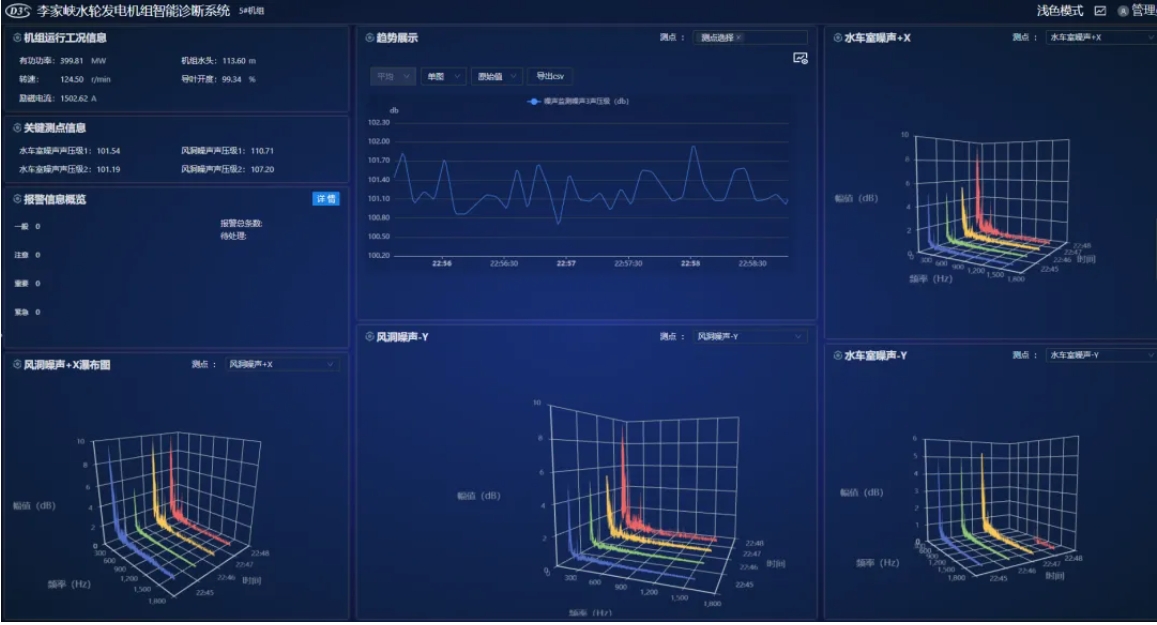Open the 风洞噪声+X 测点 dropdown
Viewport: 1157px width, 625px height.
281,365
